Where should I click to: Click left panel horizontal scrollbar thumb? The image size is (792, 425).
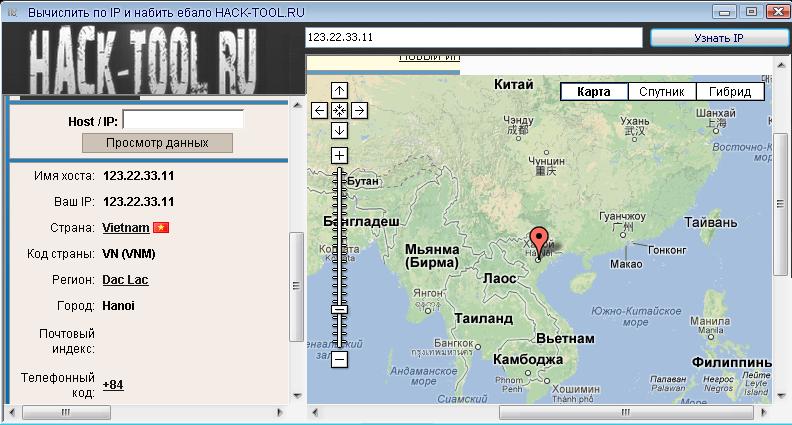point(66,412)
